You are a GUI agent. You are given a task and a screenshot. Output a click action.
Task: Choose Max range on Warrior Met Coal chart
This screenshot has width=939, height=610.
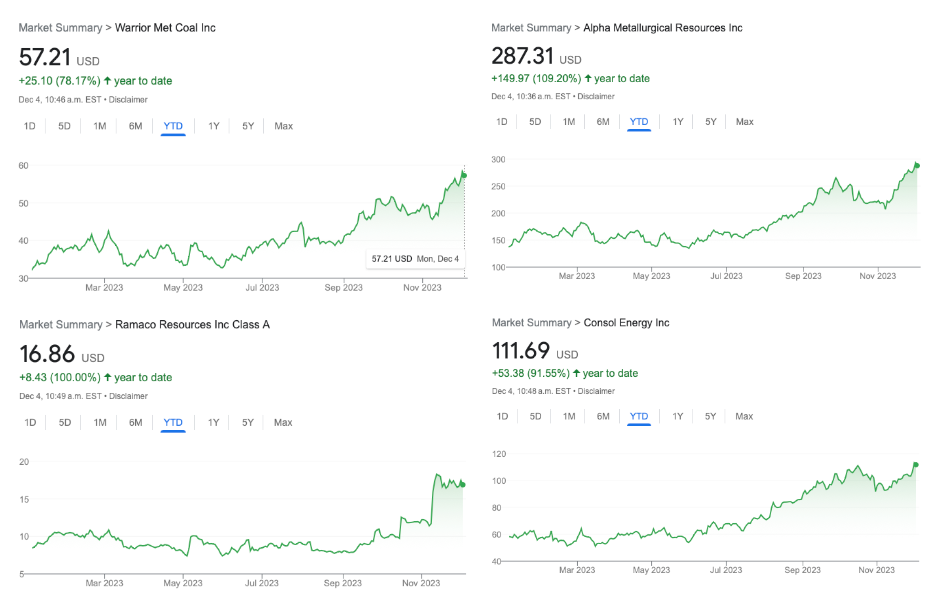(283, 126)
